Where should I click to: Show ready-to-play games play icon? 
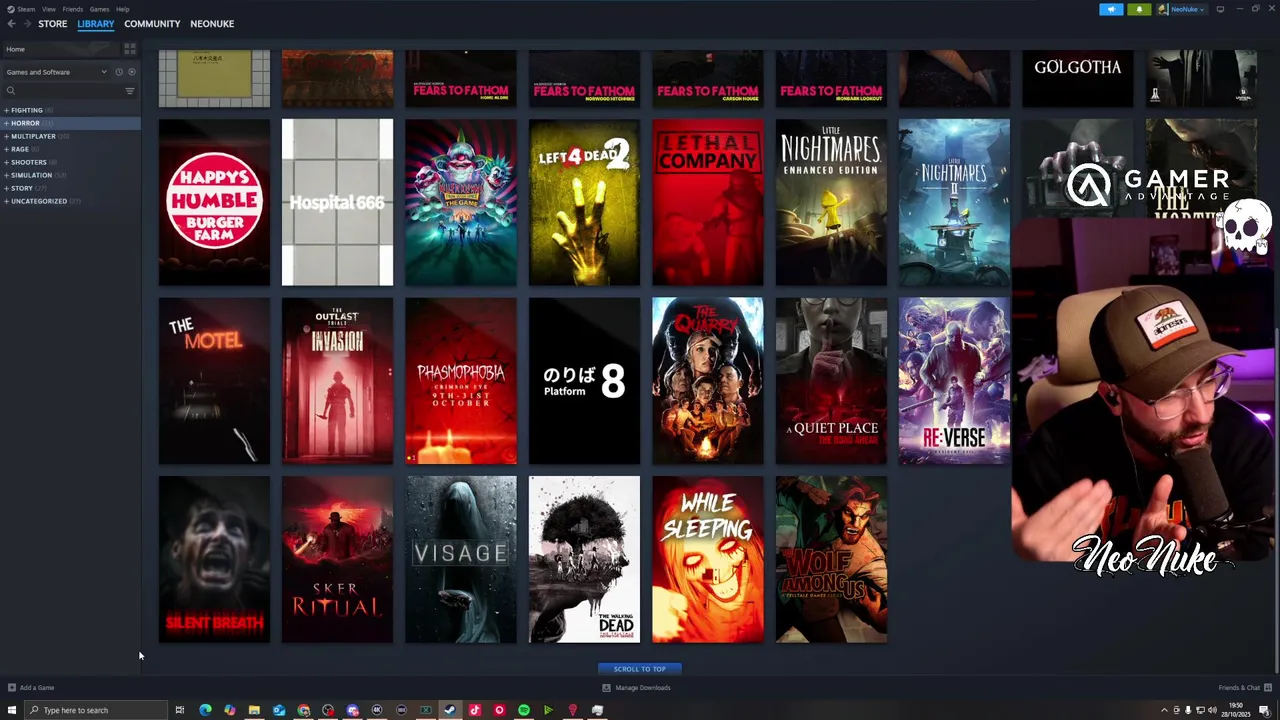point(131,72)
